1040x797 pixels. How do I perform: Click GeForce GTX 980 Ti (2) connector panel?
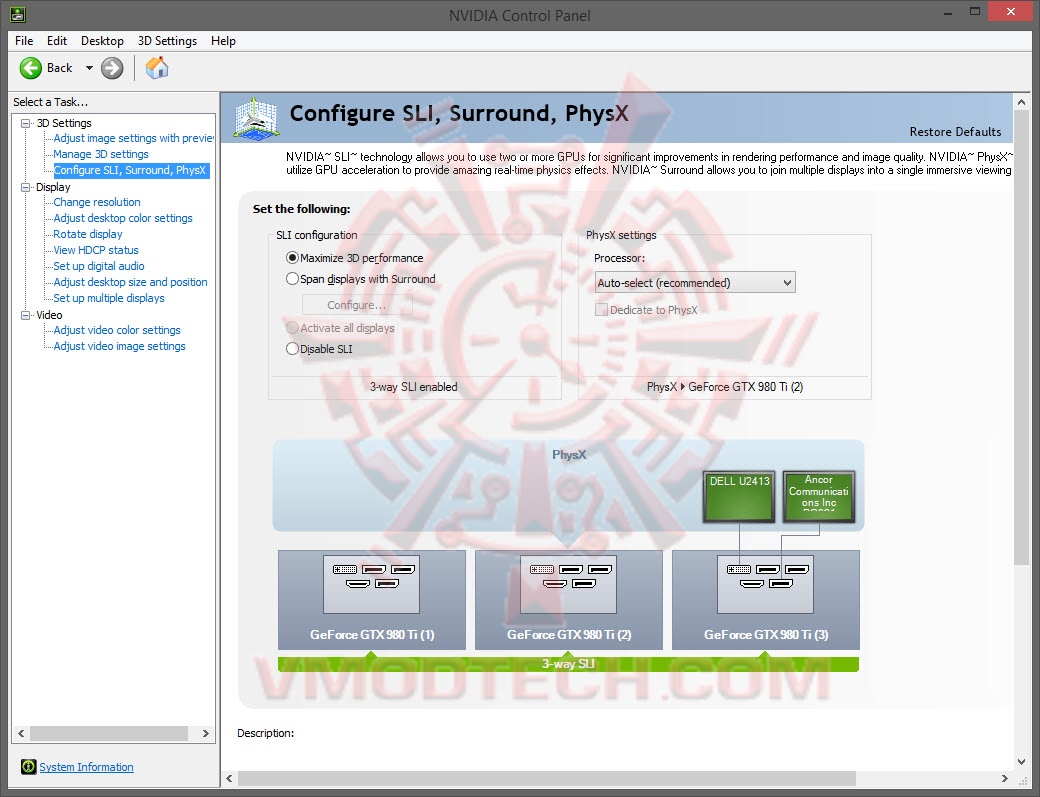pyautogui.click(x=568, y=583)
